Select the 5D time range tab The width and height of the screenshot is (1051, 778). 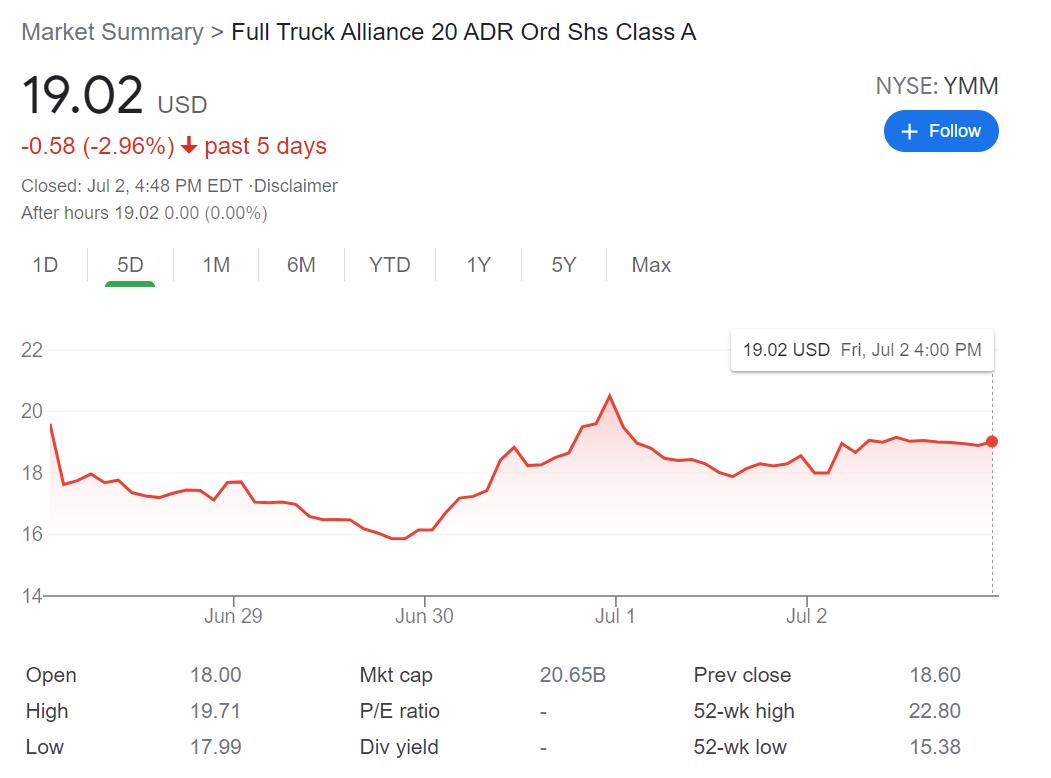(x=130, y=265)
